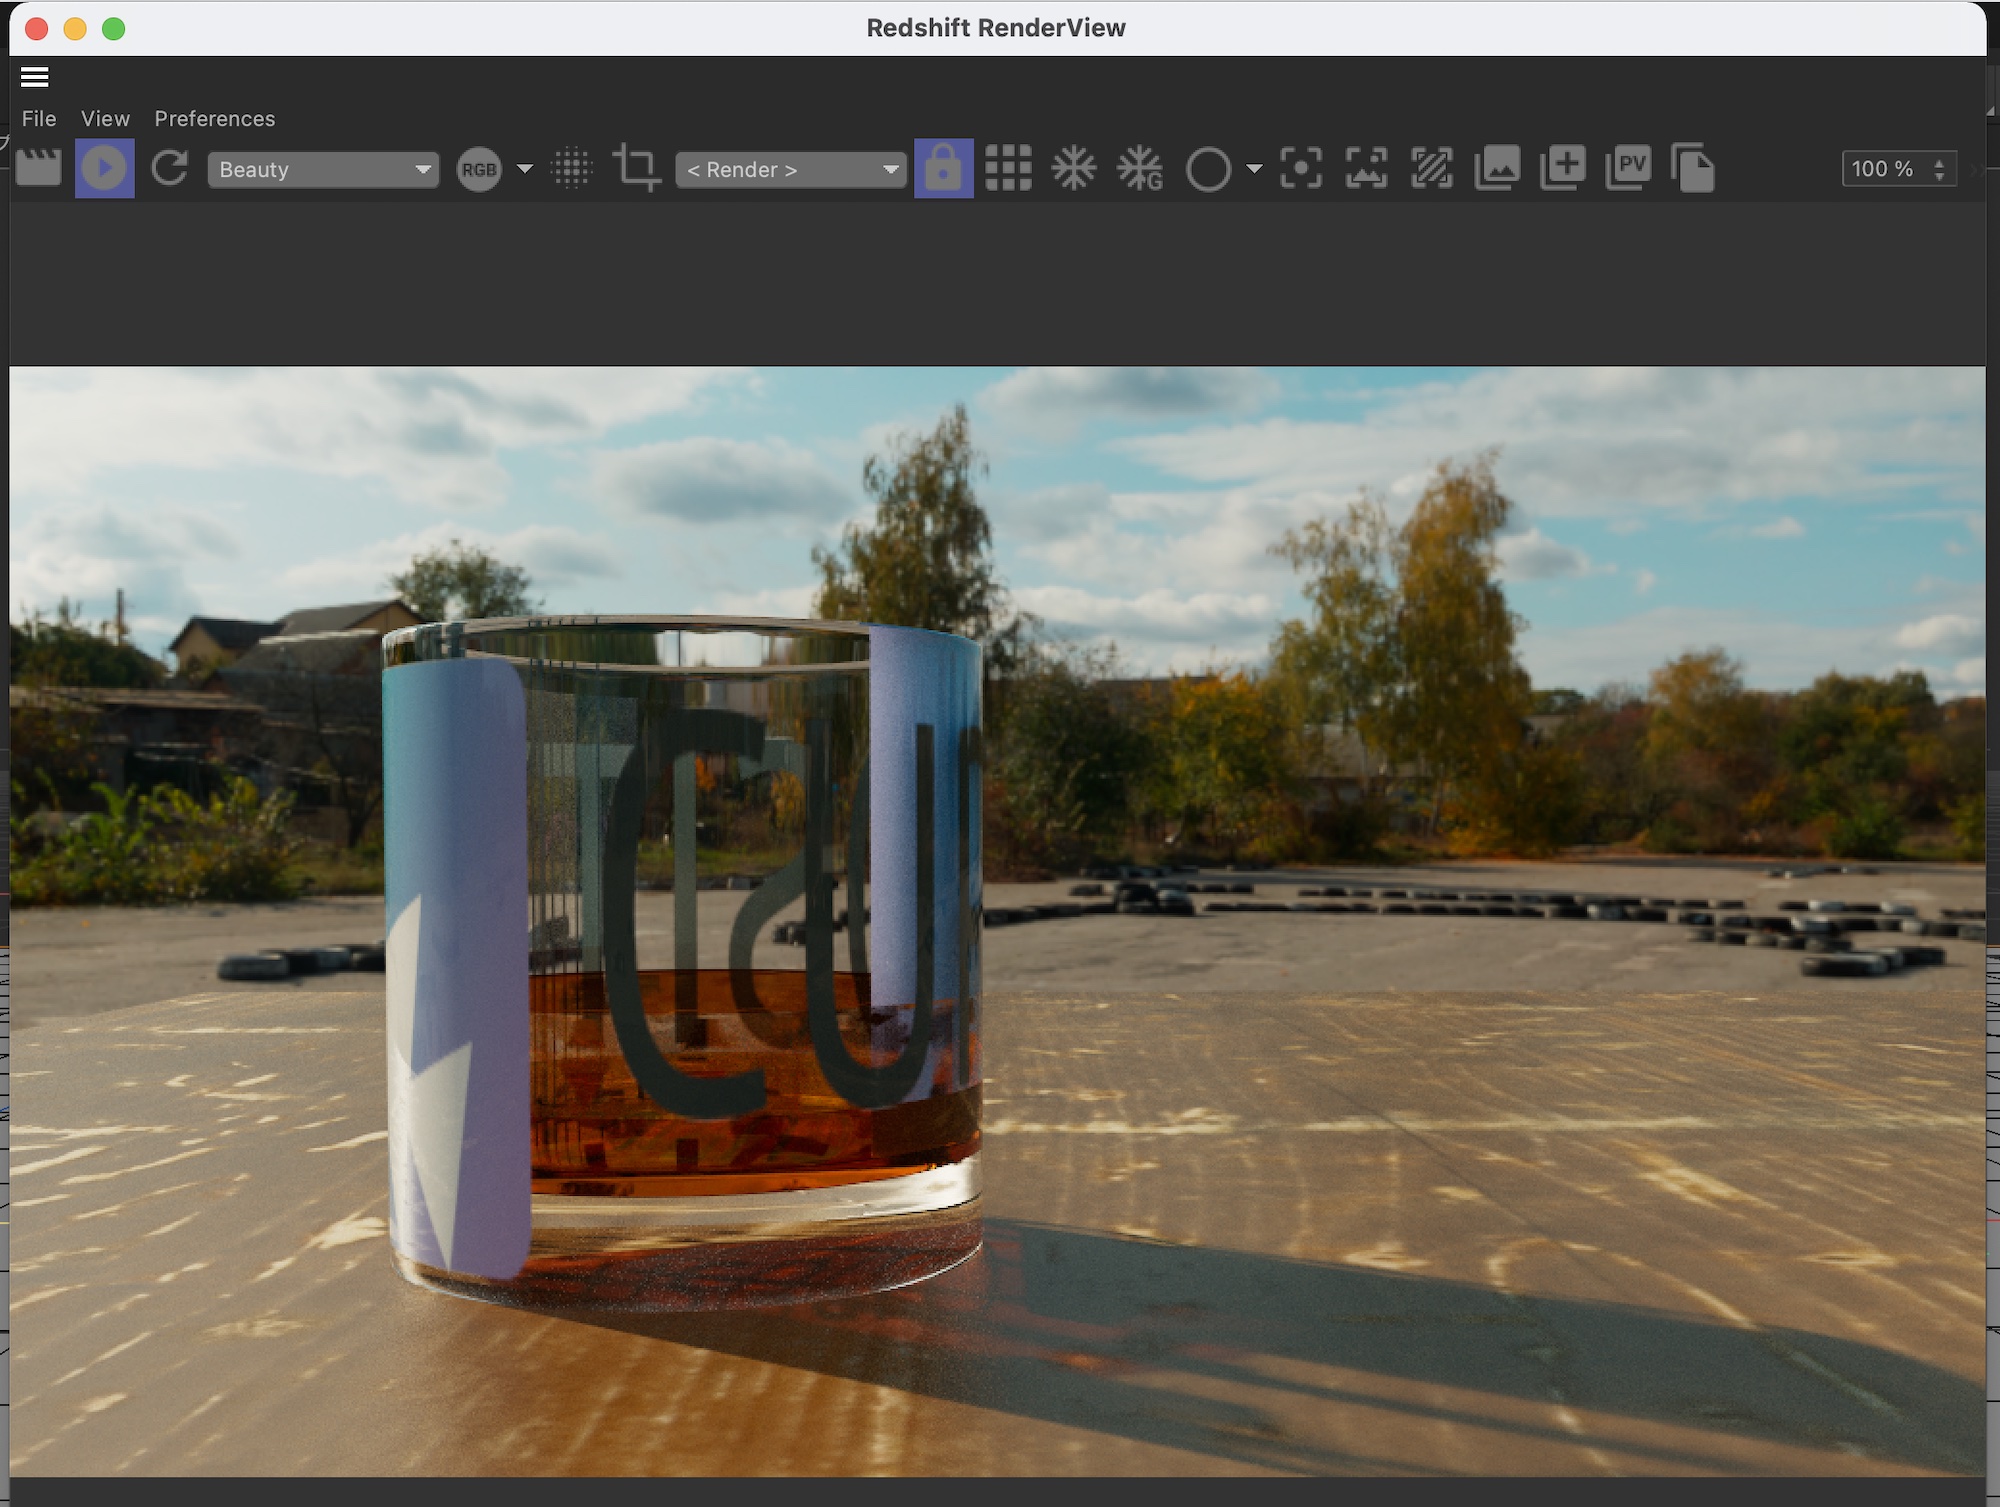This screenshot has height=1507, width=2000.
Task: Click the snowflake G freeze geometry icon
Action: (x=1140, y=168)
